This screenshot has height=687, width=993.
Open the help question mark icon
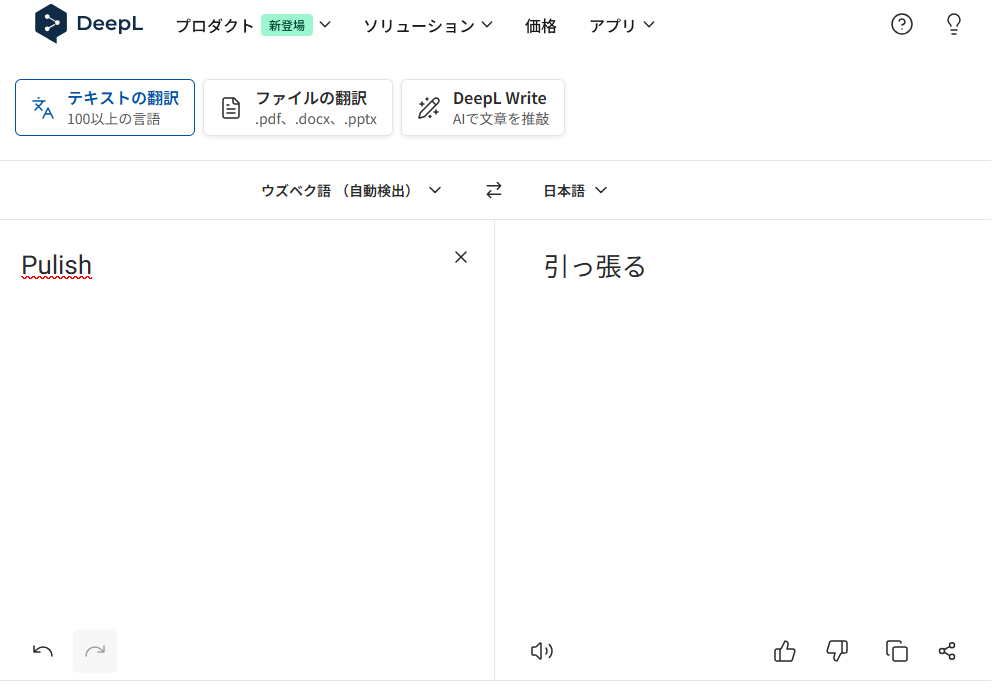[901, 25]
